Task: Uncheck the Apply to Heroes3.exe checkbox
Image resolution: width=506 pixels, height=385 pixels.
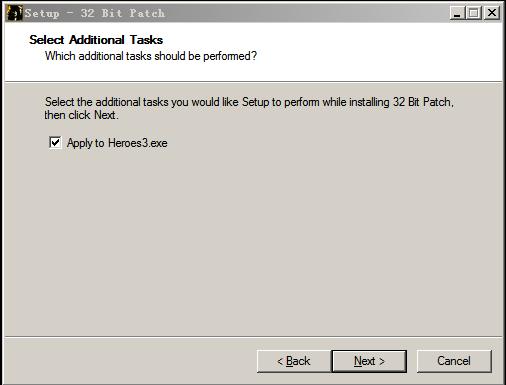Action: [x=55, y=143]
